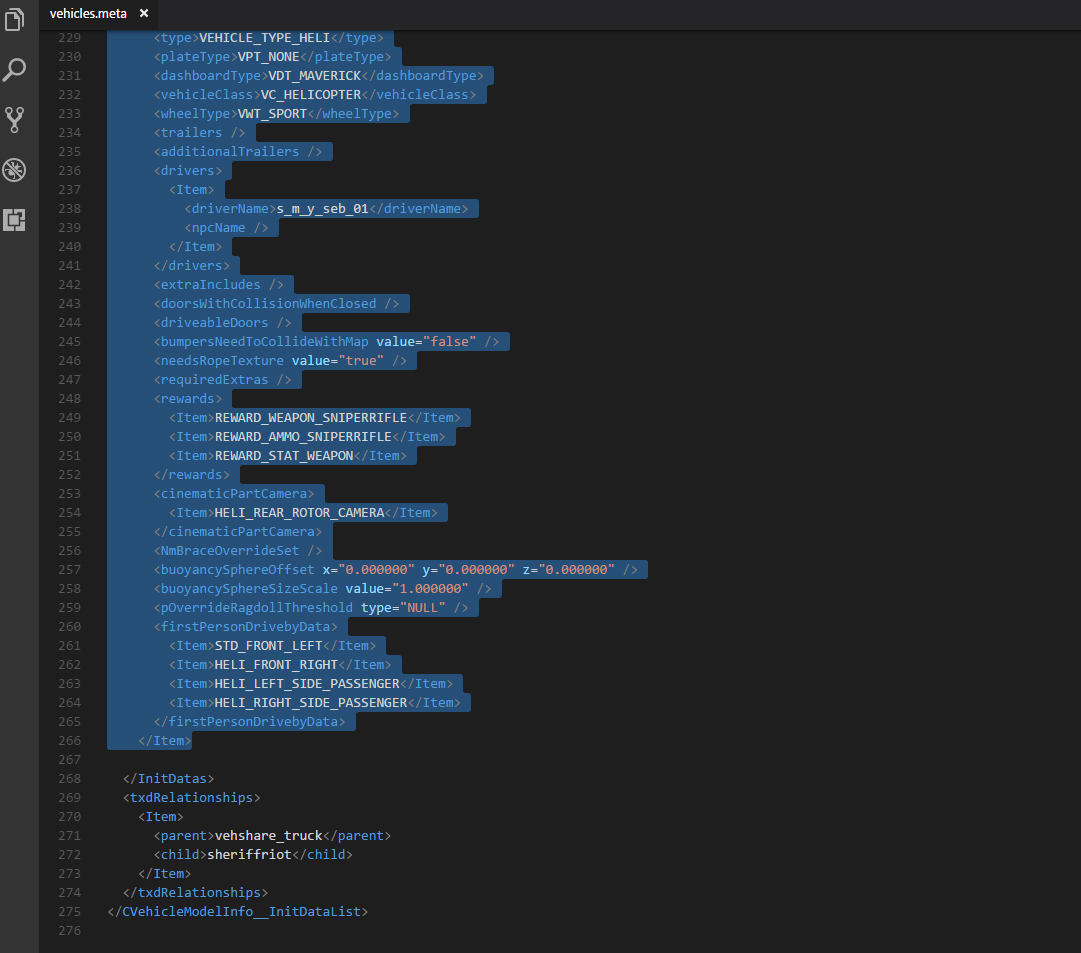Click VC_HELICOPTER vehicle class value

[x=310, y=94]
